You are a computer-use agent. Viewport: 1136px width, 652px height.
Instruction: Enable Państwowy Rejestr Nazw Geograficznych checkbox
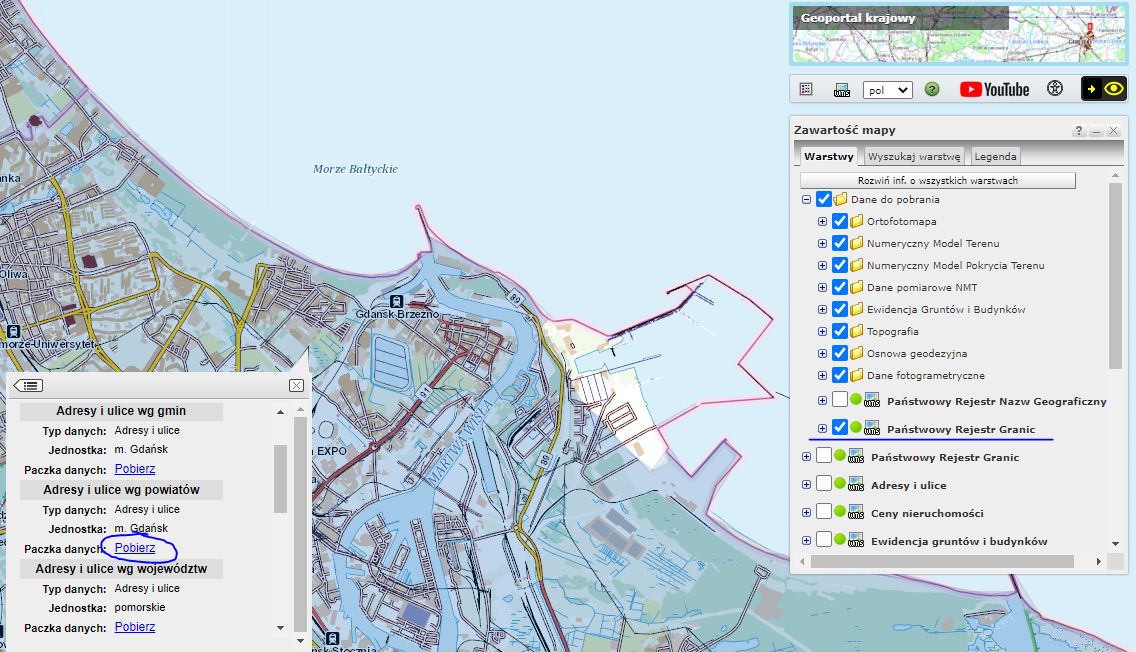tap(840, 400)
